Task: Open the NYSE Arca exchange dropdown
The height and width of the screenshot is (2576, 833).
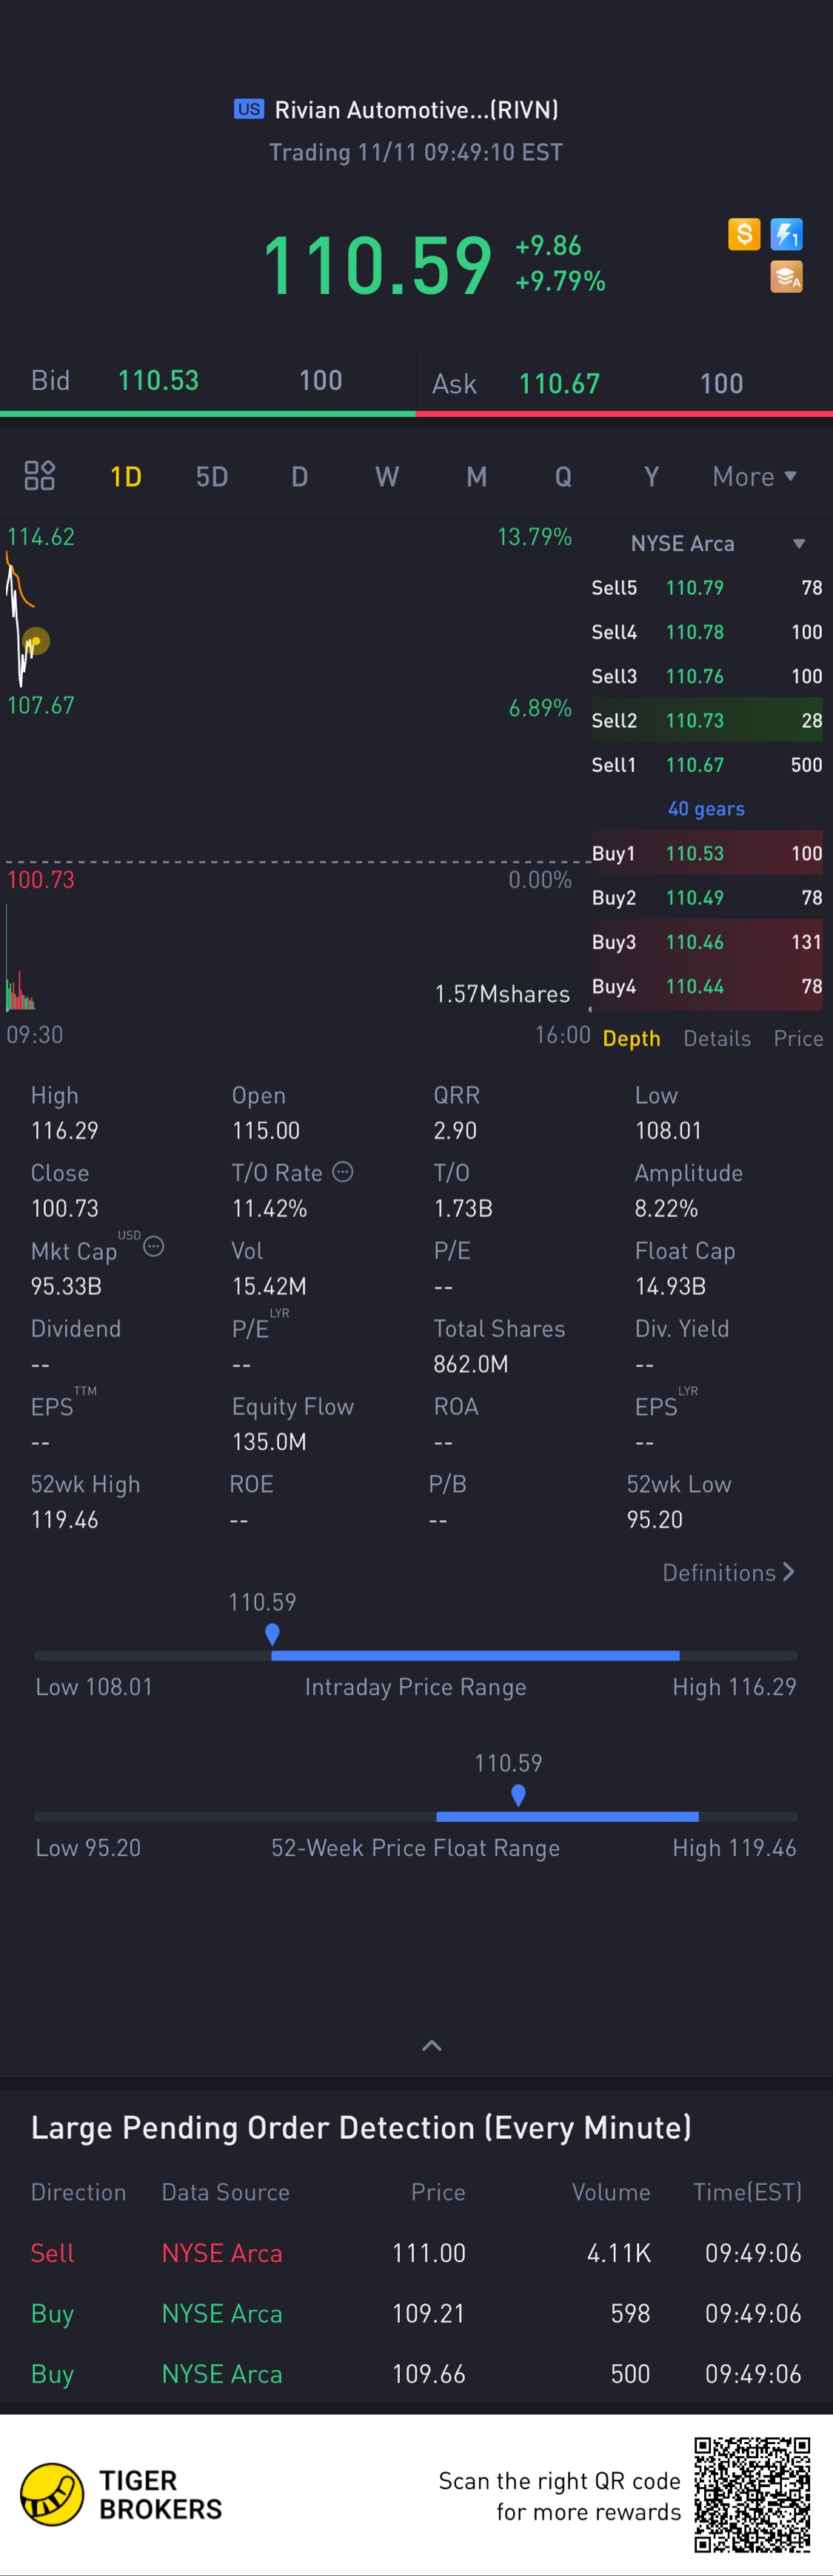Action: [716, 543]
